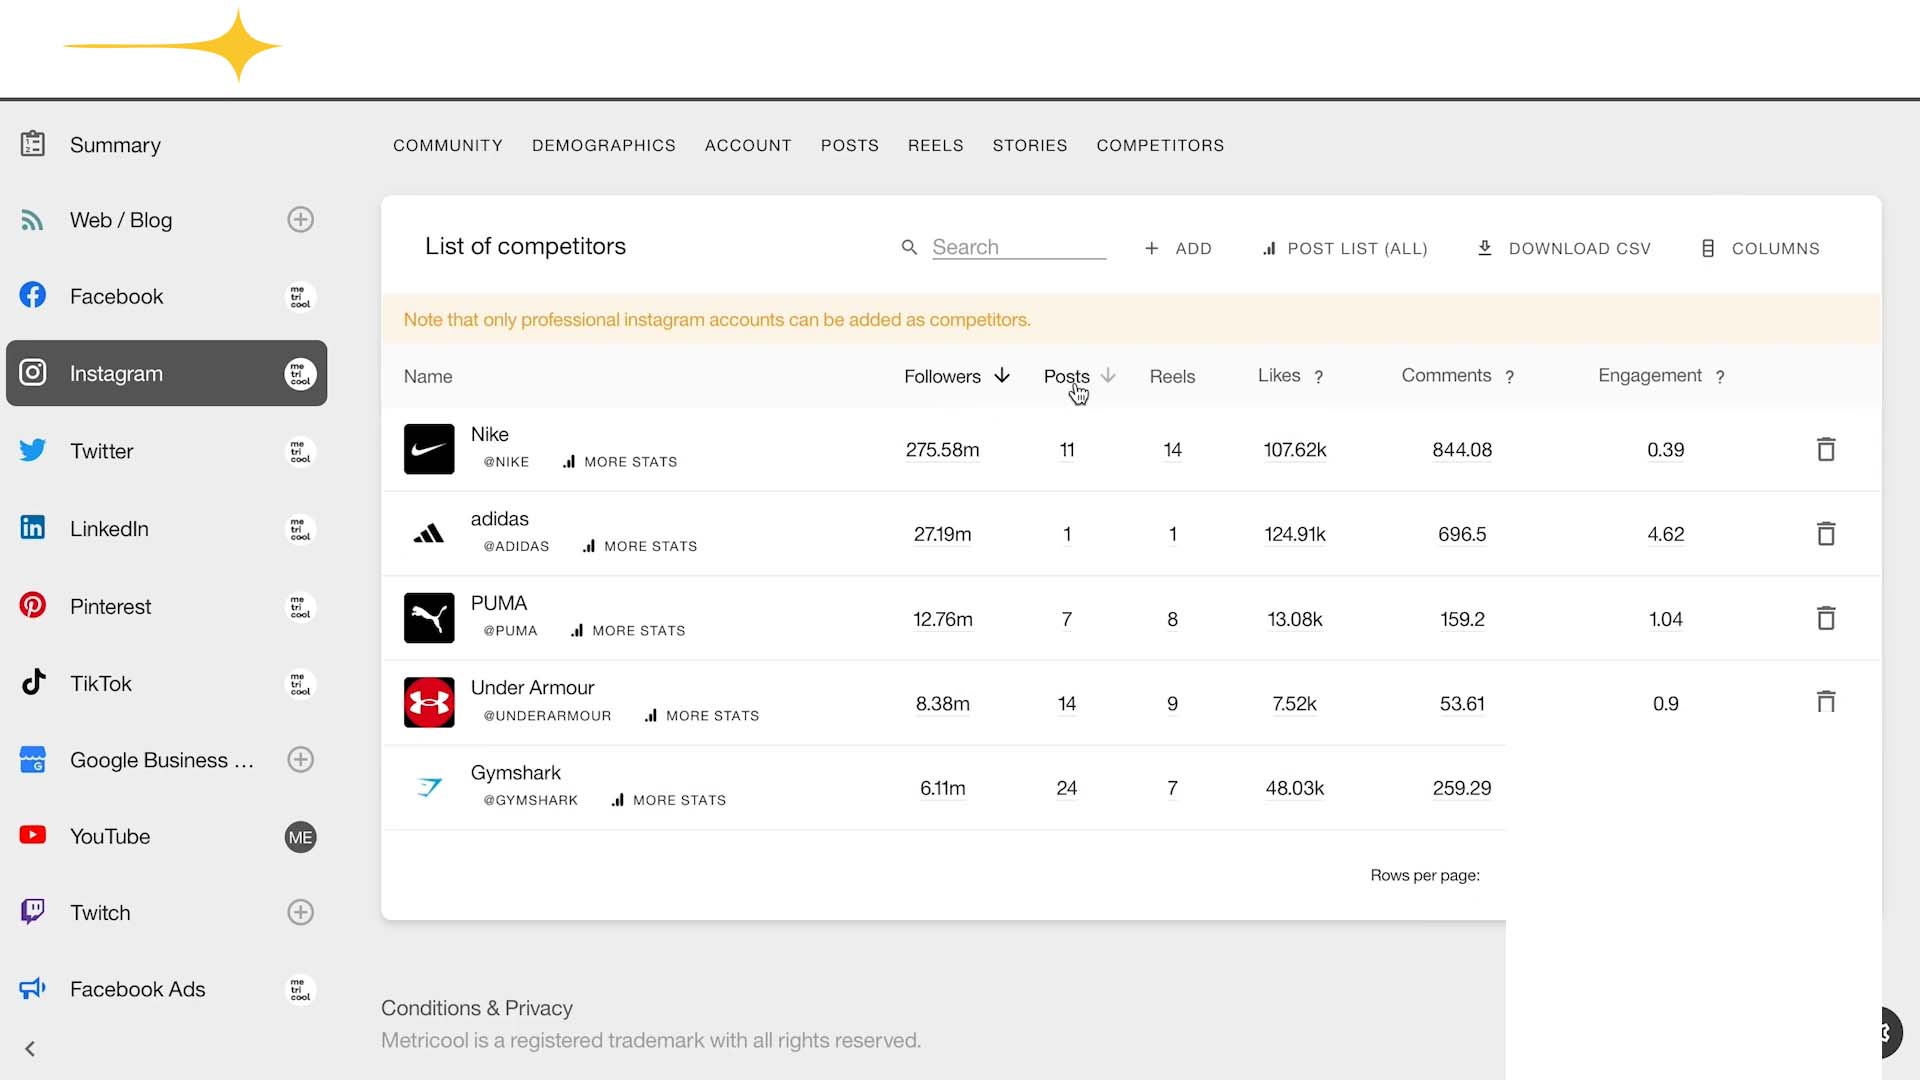Show more stats for Under Armour

point(702,716)
